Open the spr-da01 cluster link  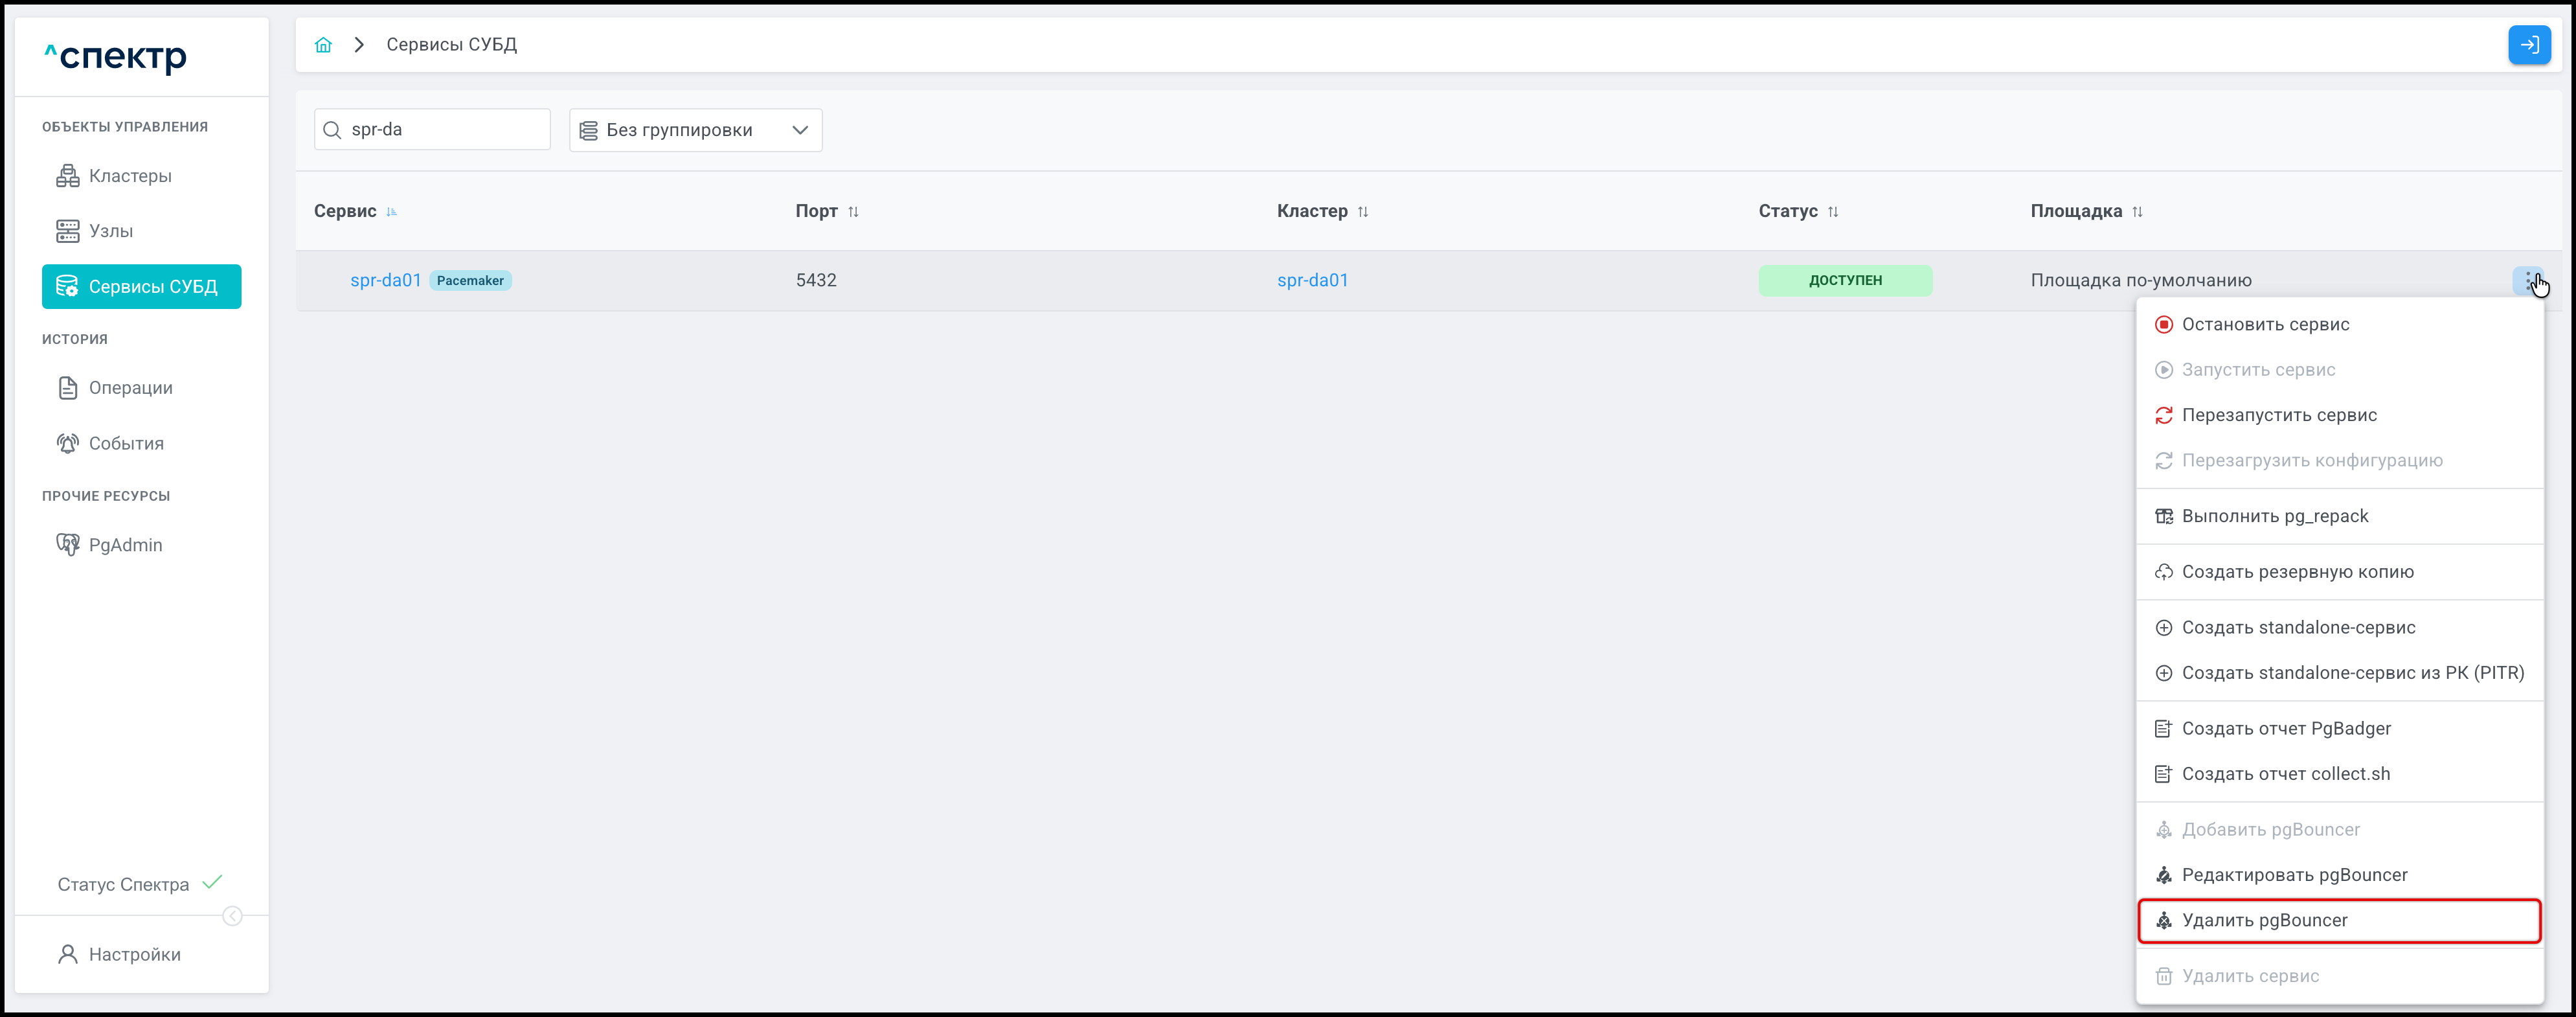(1312, 280)
